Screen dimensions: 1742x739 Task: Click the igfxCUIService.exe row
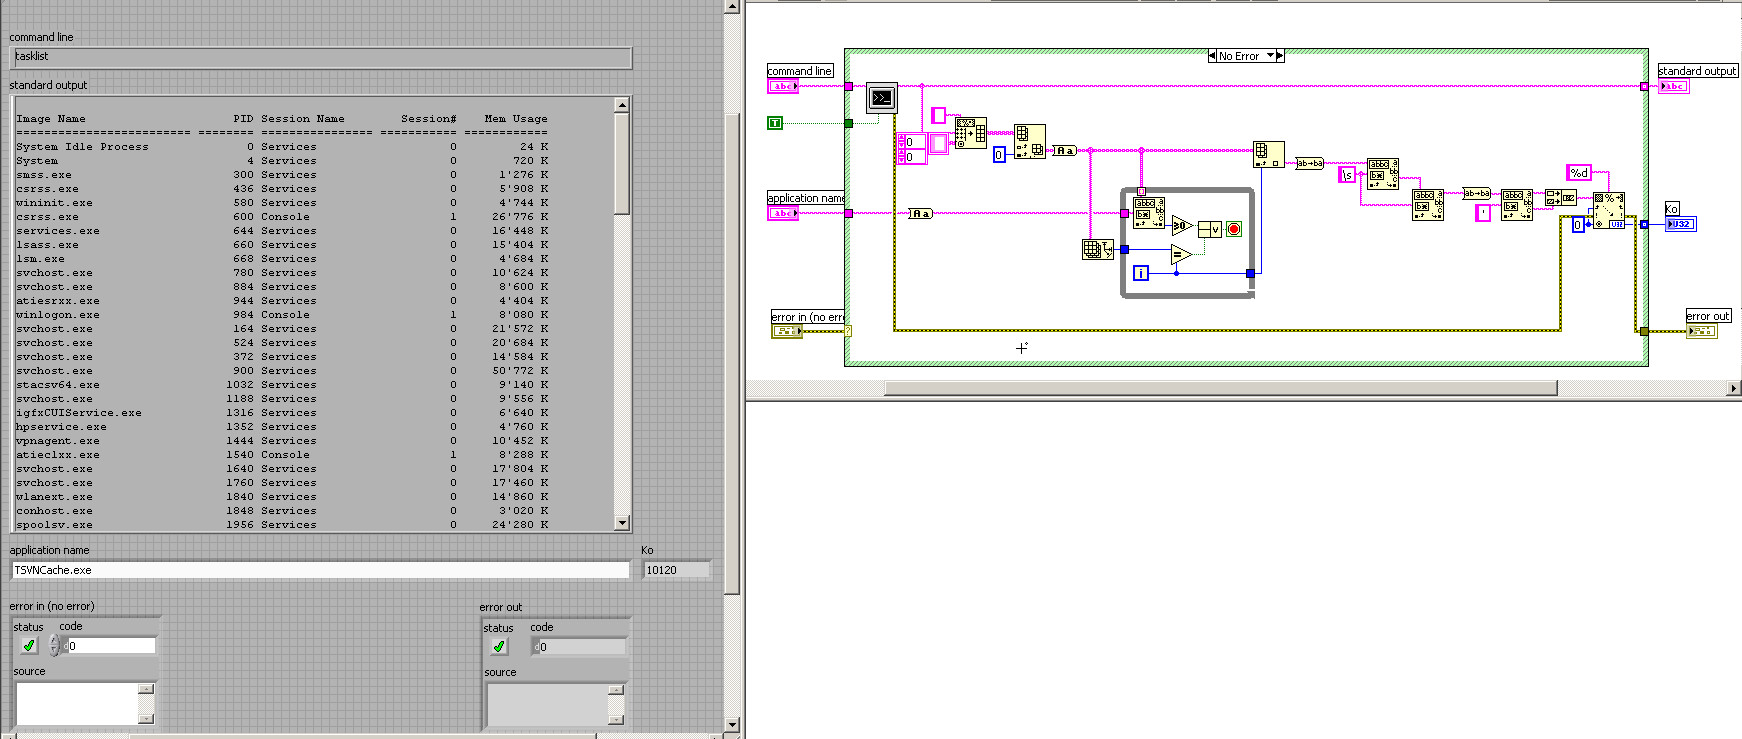point(282,413)
